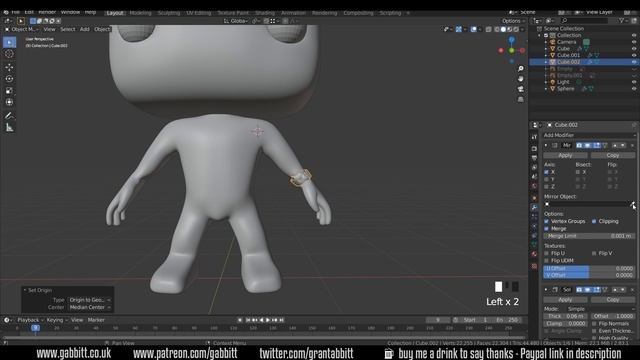Hide Sphere in outliner via eye icon
Viewport: 640px width, 360px height.
(x=634, y=89)
